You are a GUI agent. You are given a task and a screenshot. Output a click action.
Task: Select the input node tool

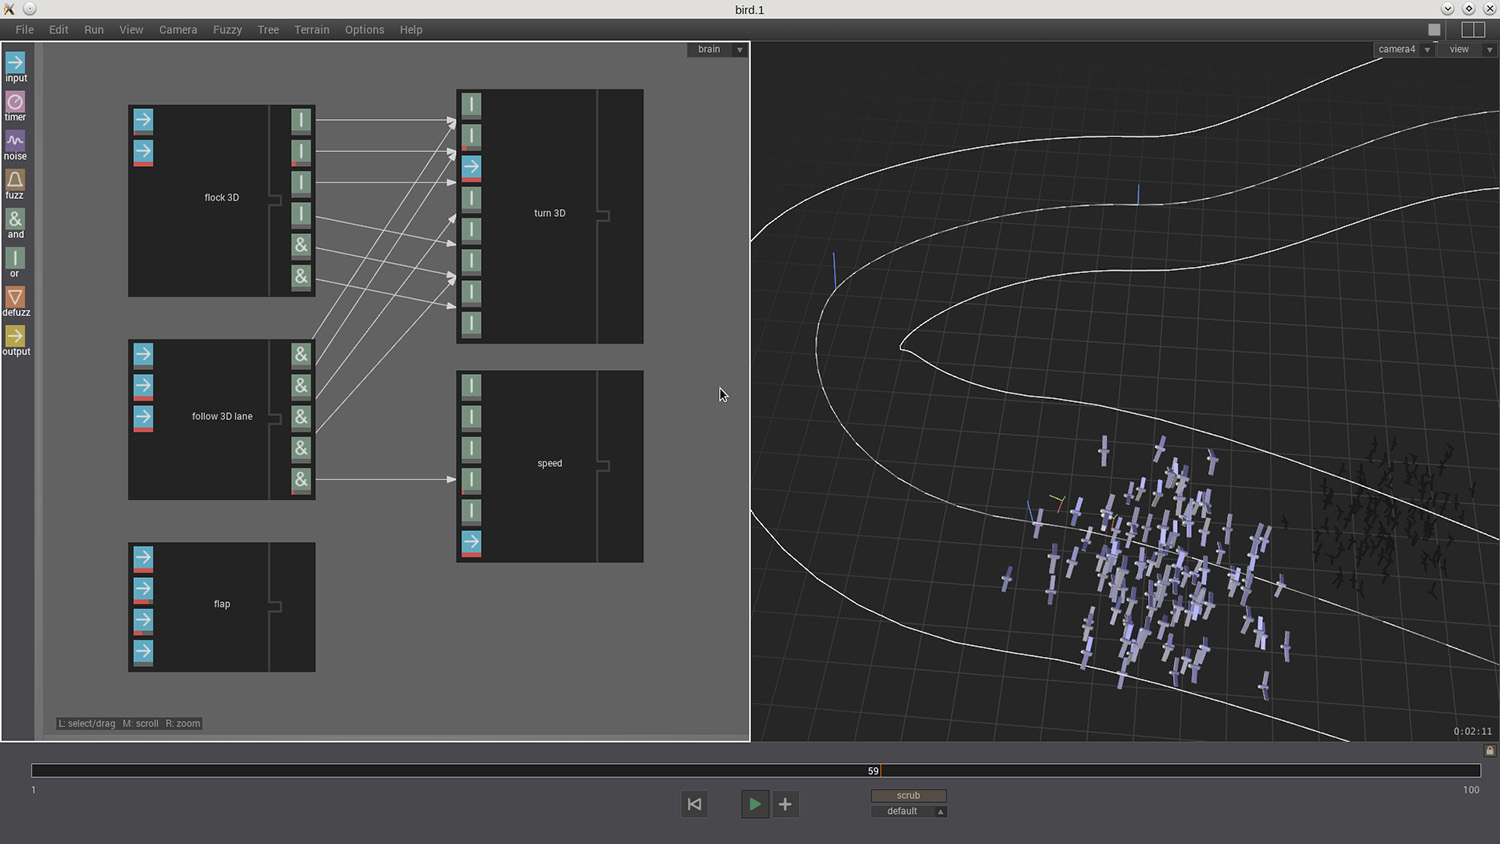[x=15, y=63]
